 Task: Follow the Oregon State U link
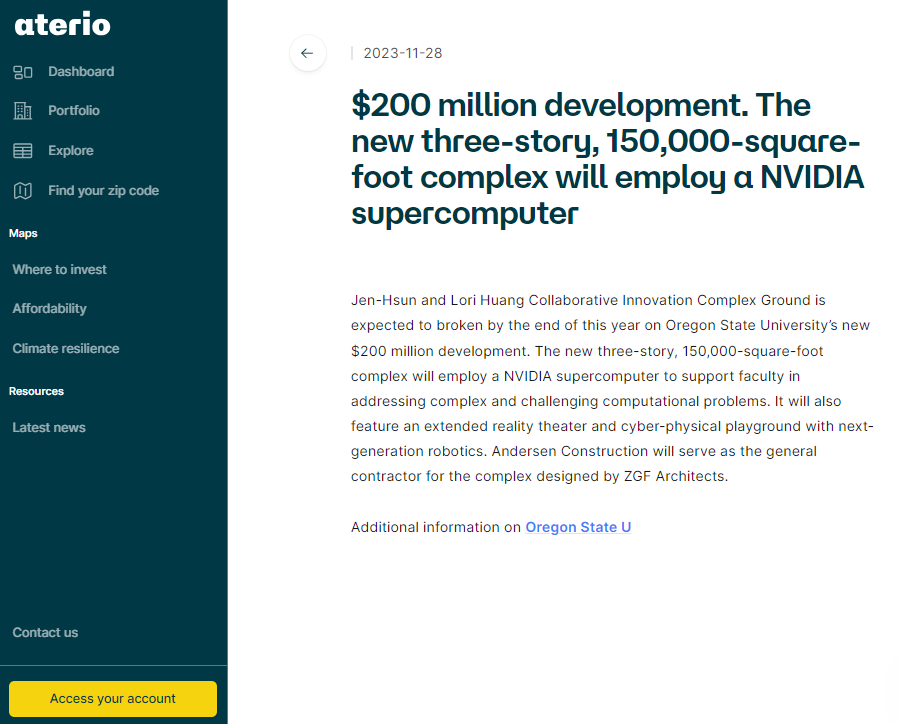(577, 527)
